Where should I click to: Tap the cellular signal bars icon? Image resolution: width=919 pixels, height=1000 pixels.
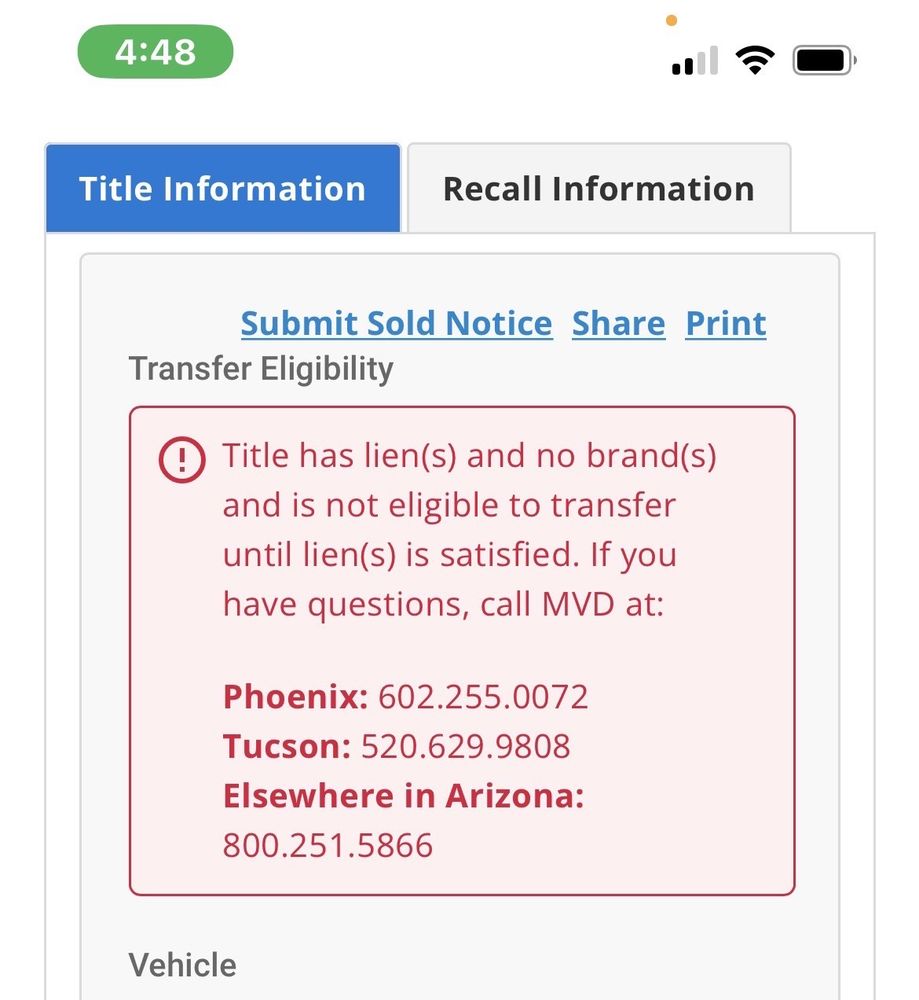[695, 62]
